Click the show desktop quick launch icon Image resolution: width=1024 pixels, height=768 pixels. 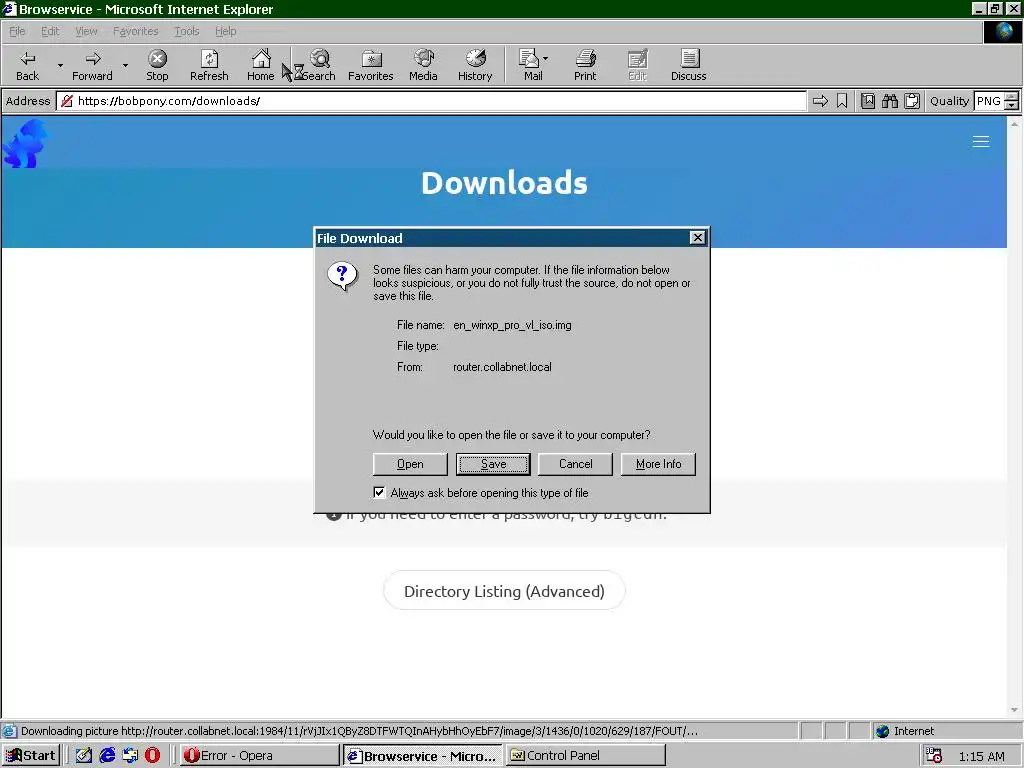[130, 756]
